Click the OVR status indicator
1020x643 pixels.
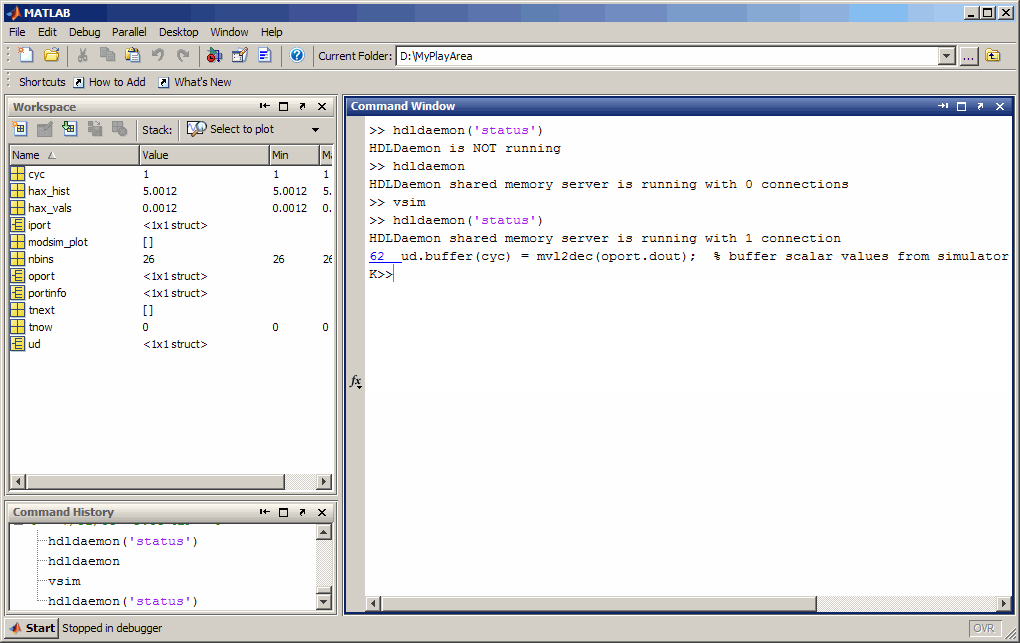click(984, 628)
